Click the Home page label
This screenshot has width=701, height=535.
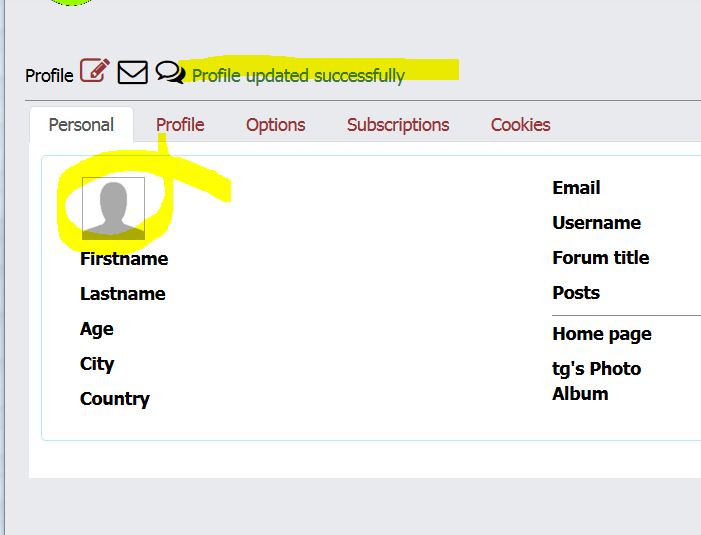[x=601, y=334]
